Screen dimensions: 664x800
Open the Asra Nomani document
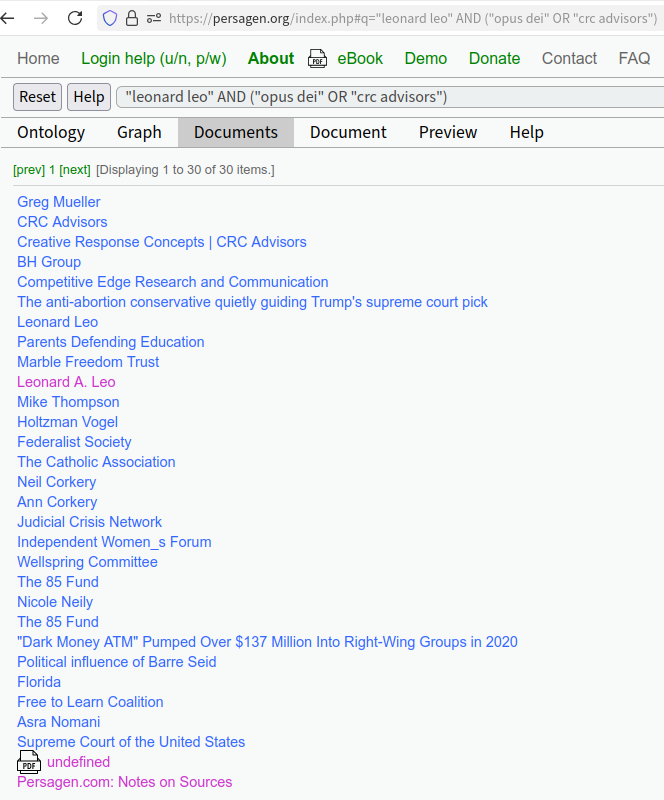[59, 722]
